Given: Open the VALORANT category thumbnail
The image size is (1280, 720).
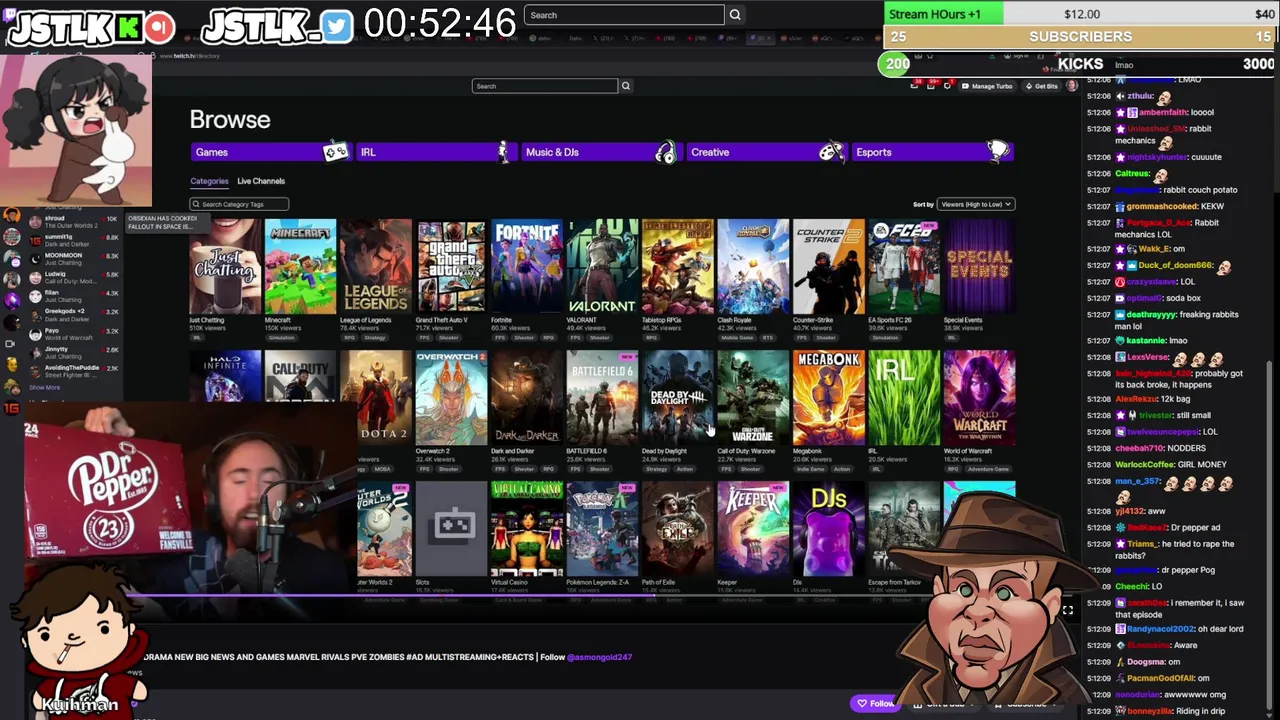Looking at the screenshot, I should click(602, 267).
